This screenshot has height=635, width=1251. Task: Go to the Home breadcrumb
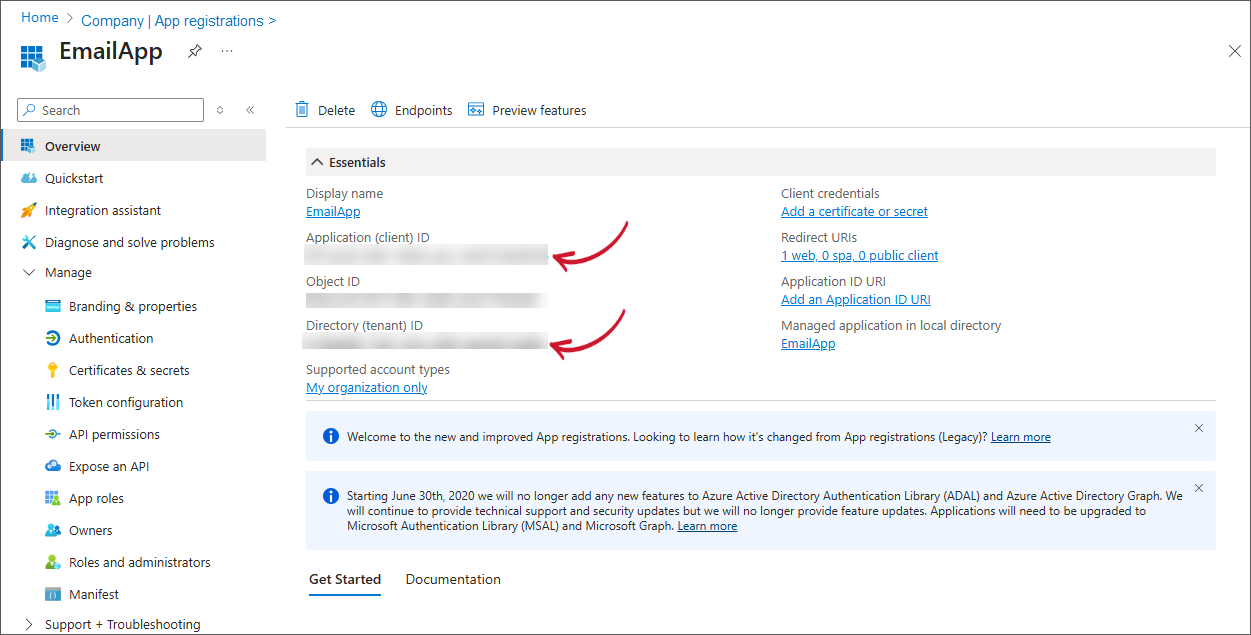tap(40, 18)
